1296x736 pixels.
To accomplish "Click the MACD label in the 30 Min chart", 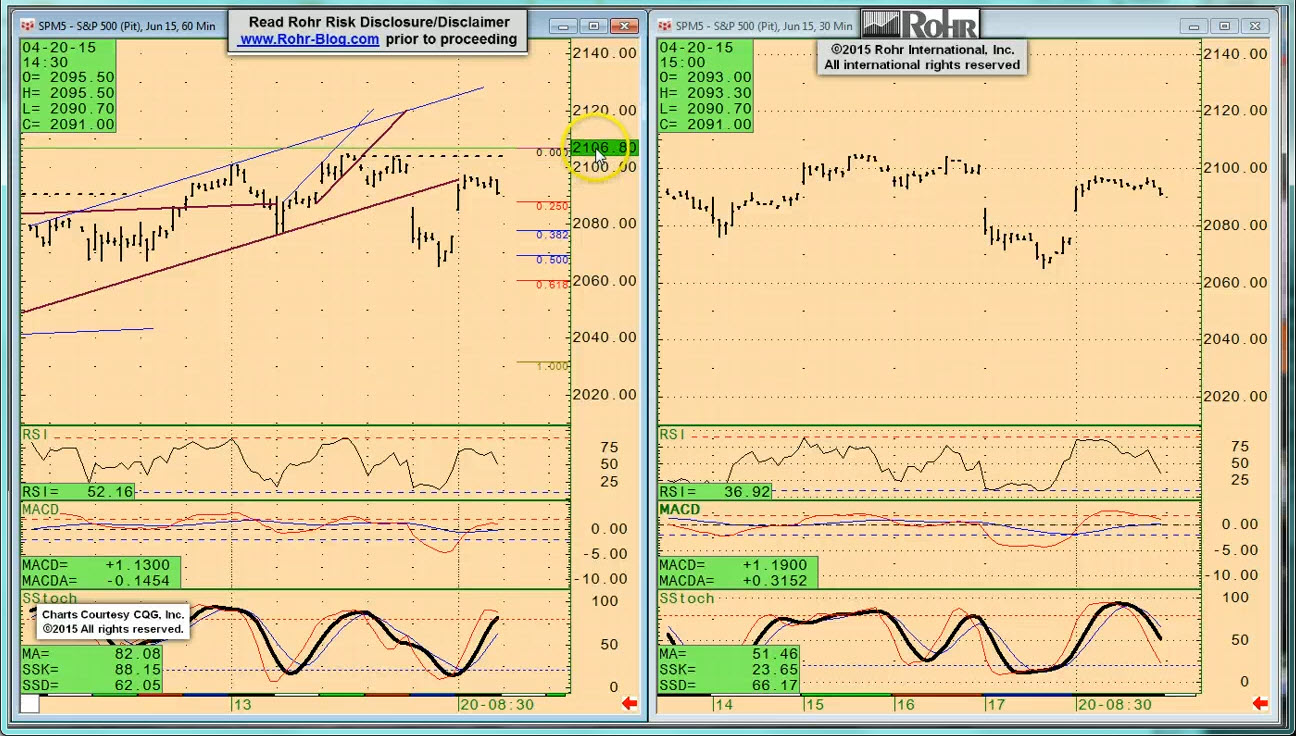I will click(680, 510).
